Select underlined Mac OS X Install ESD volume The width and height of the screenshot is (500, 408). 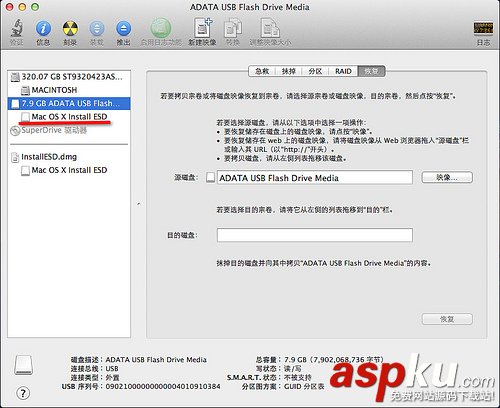point(69,117)
